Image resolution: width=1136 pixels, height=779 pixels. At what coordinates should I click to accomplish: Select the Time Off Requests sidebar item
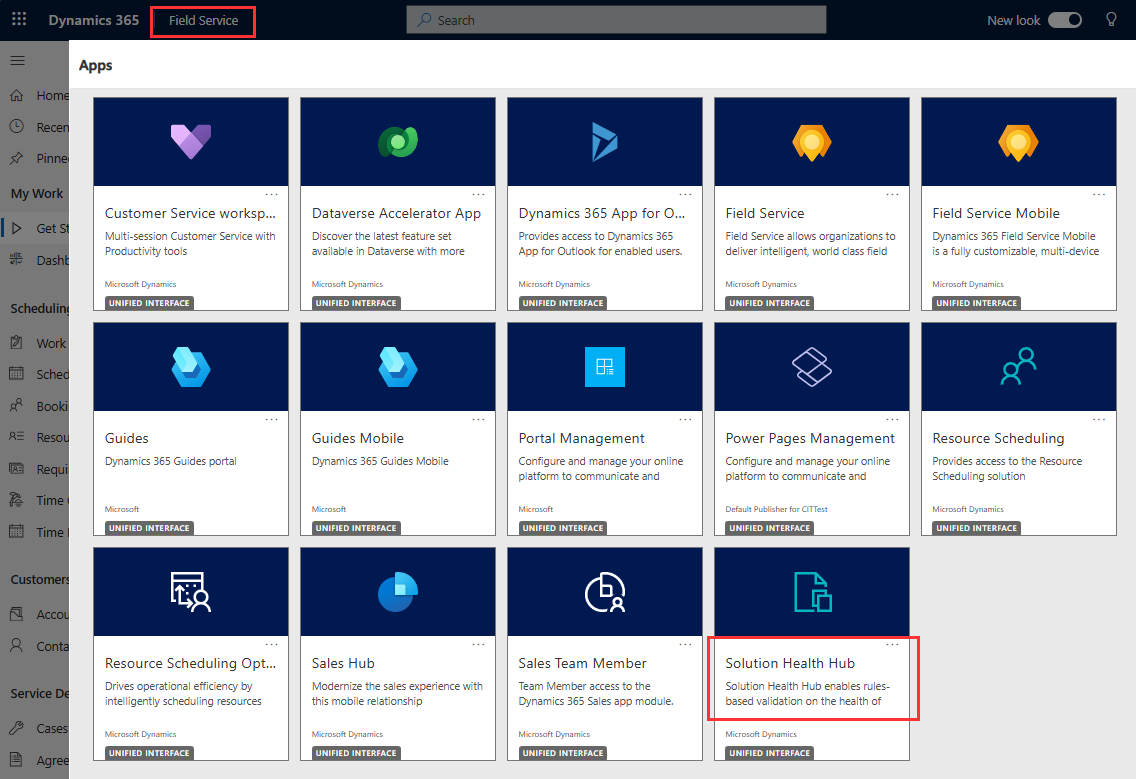click(35, 500)
